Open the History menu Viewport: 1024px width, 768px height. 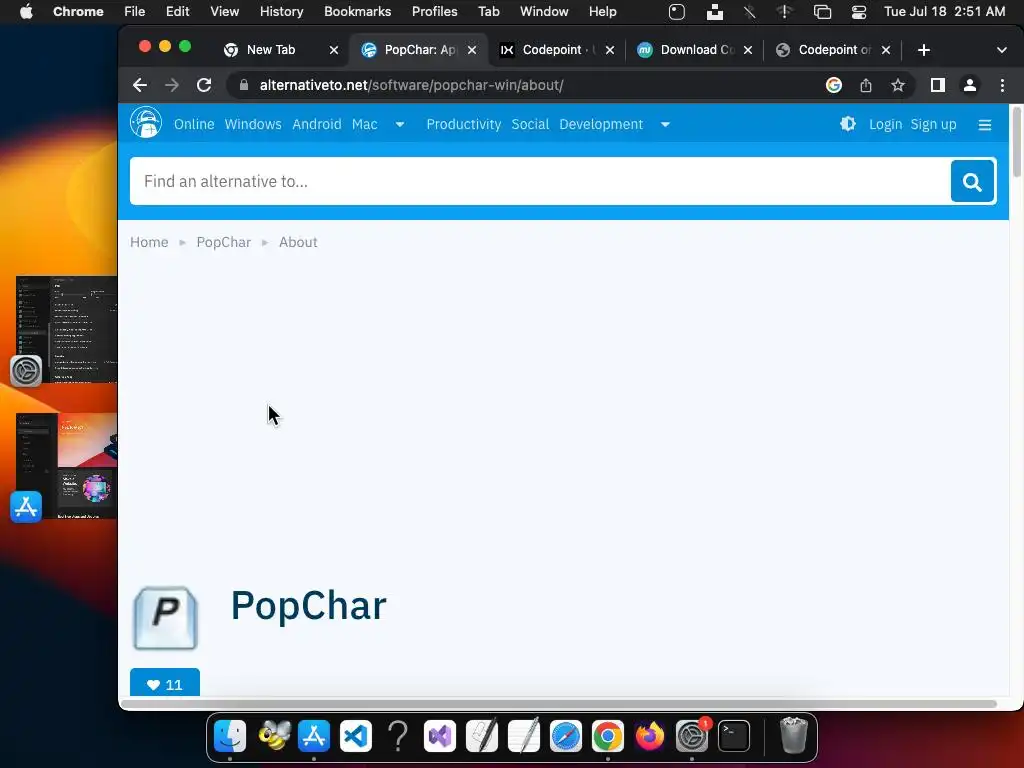281,12
